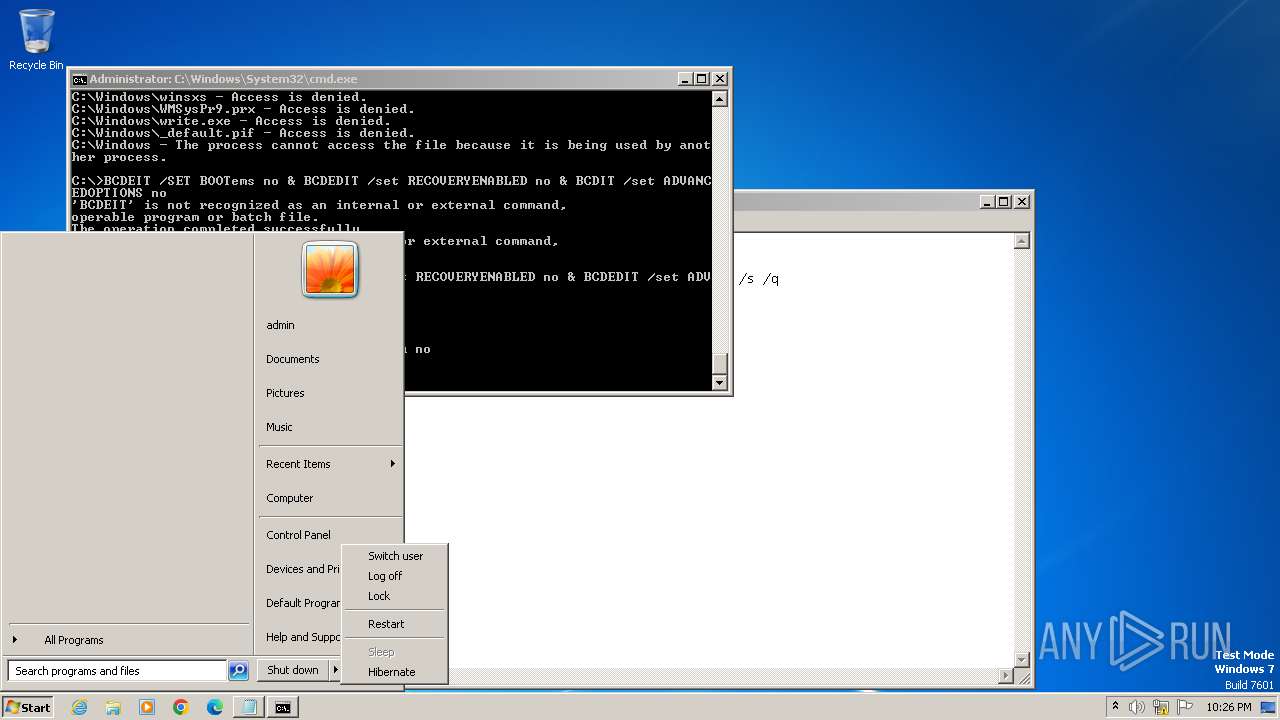The width and height of the screenshot is (1280, 720).
Task: Open Internet Explorer from the taskbar
Action: pyautogui.click(x=79, y=707)
